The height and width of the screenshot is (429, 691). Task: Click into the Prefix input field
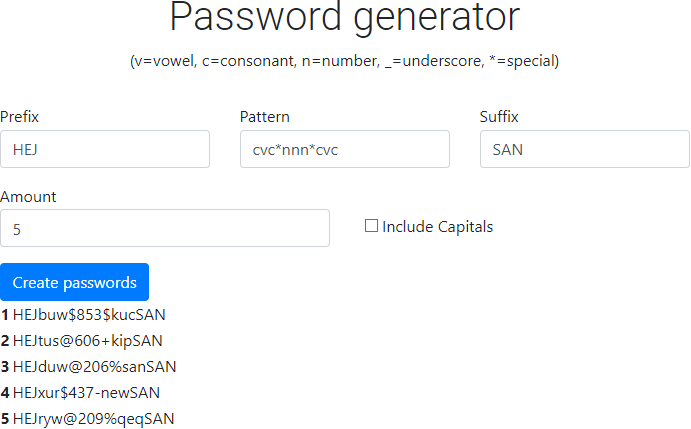[105, 149]
